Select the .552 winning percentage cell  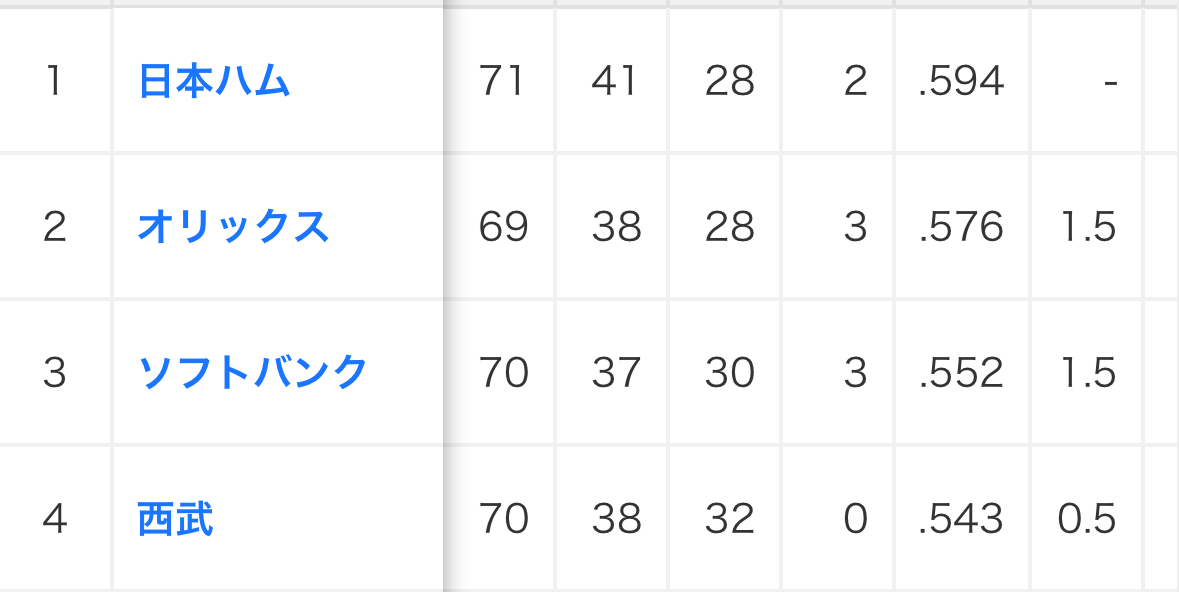pyautogui.click(x=960, y=373)
